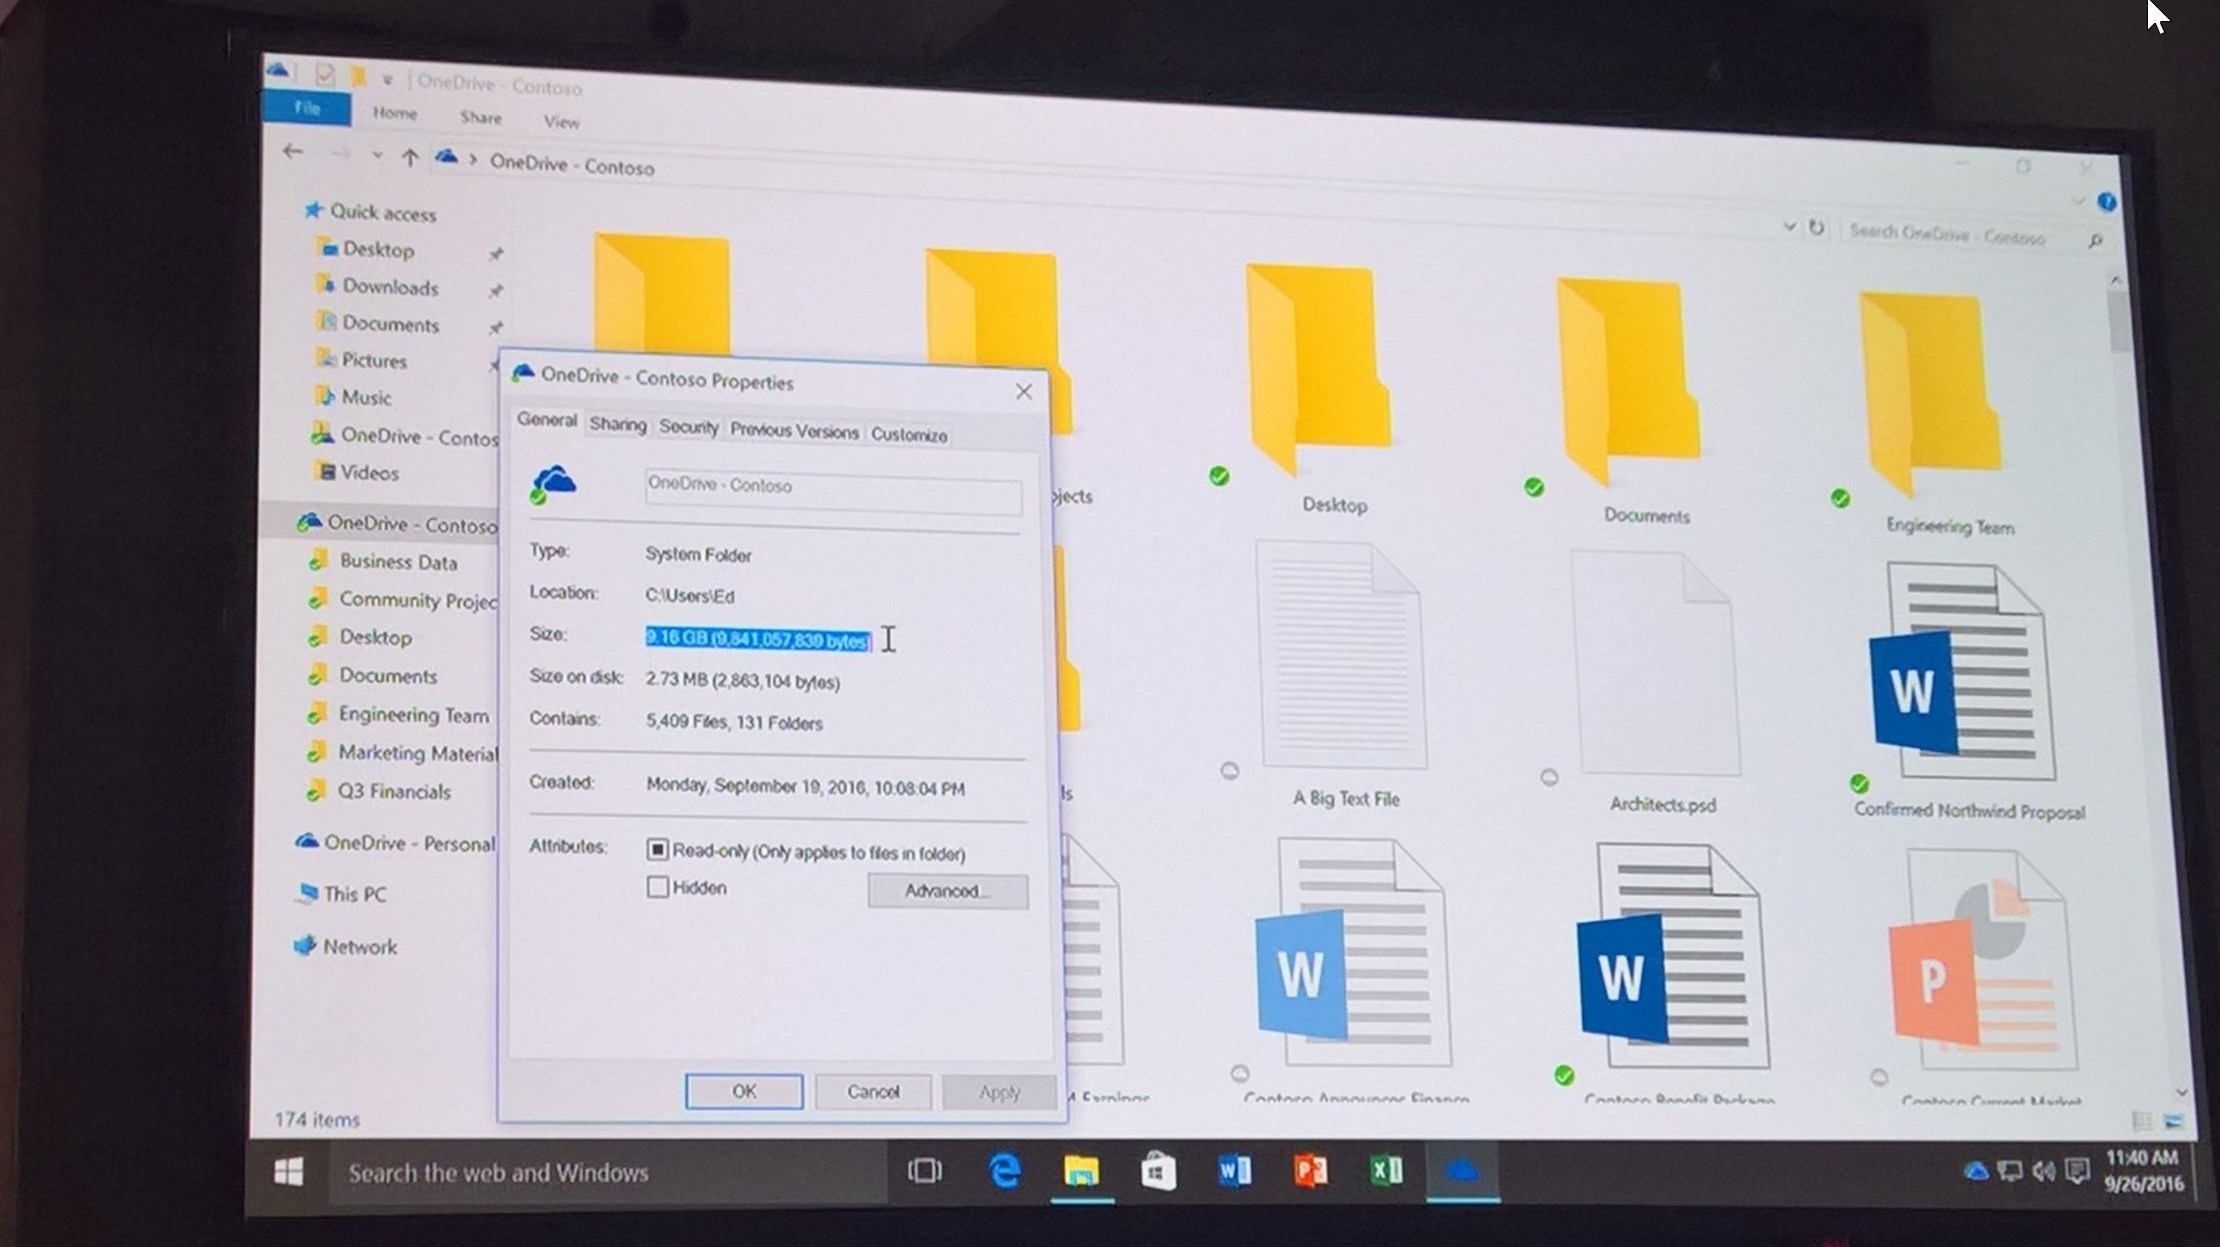Open the Store app from the taskbar
Screen dimensions: 2220x1247
[1158, 1170]
